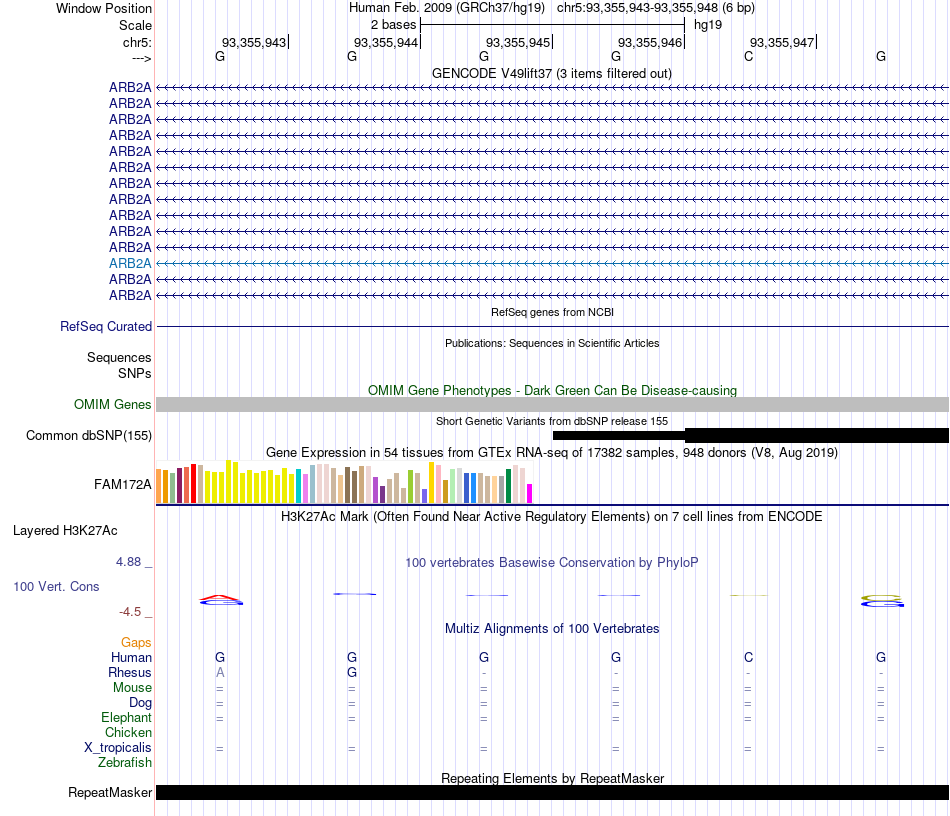Viewport: 950px width, 816px height.
Task: Click the C base in top sequence row
Action: pyautogui.click(x=748, y=56)
